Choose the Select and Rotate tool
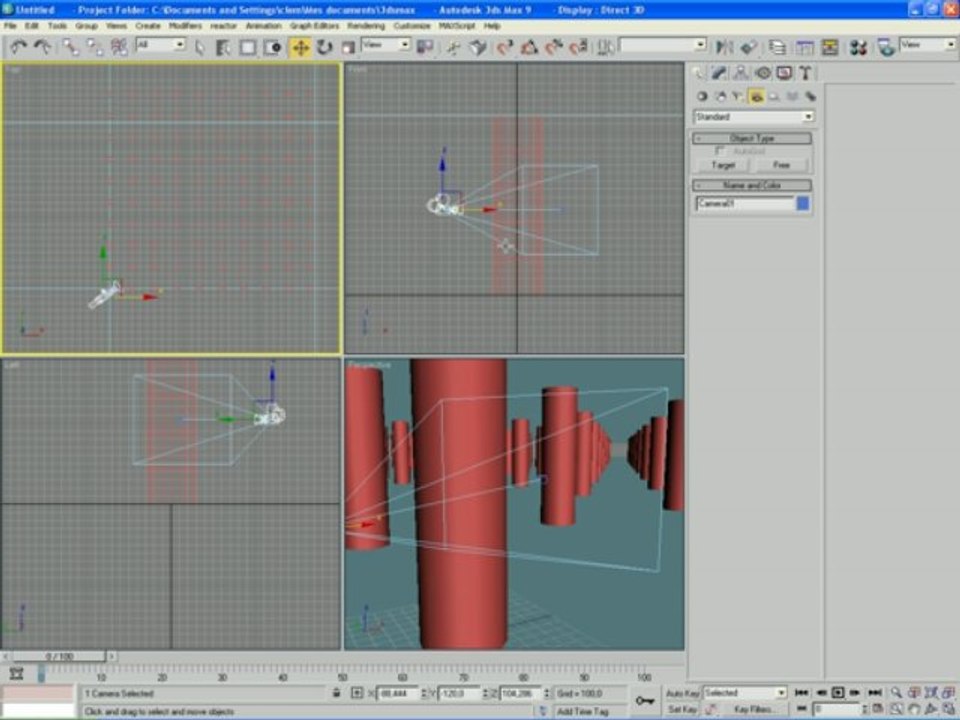The image size is (960, 720). pyautogui.click(x=325, y=47)
